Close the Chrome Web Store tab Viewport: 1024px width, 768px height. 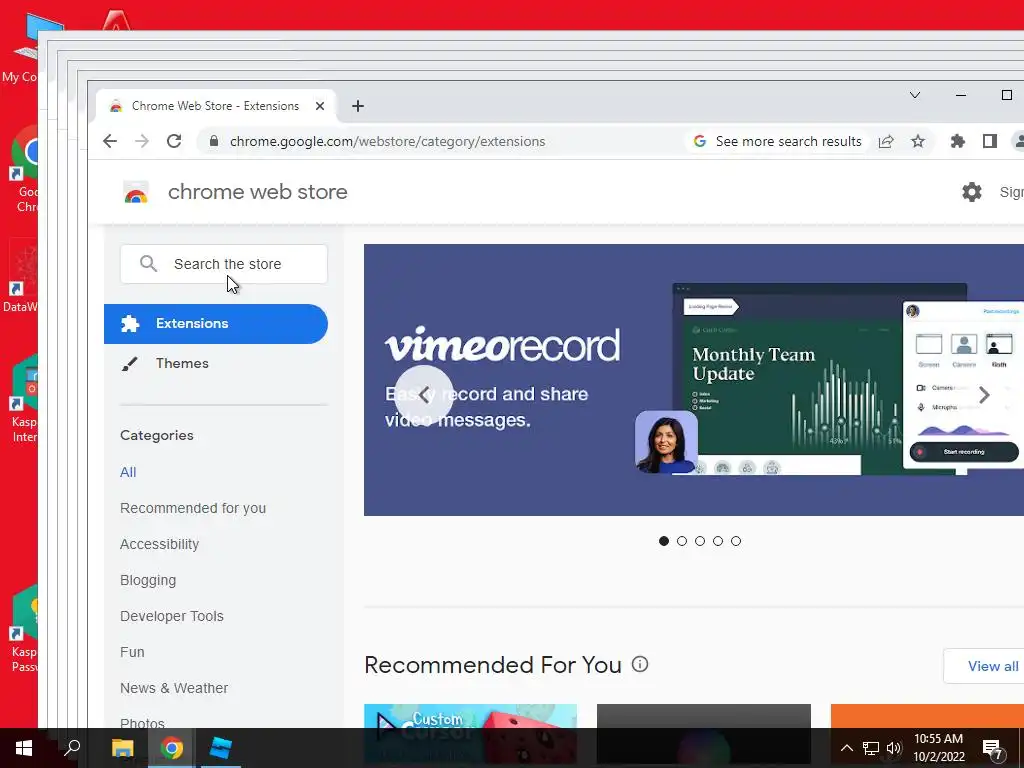click(x=320, y=106)
